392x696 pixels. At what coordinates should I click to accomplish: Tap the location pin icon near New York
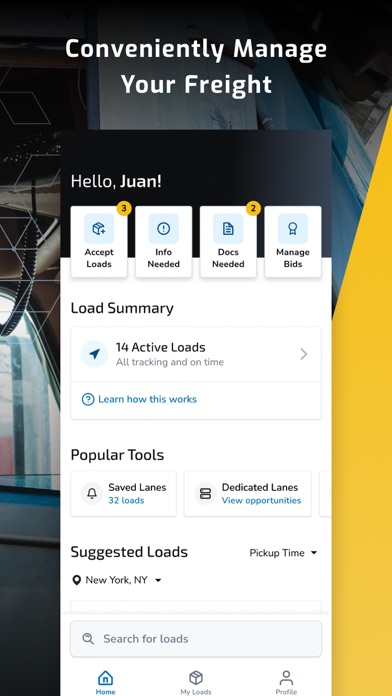76,580
